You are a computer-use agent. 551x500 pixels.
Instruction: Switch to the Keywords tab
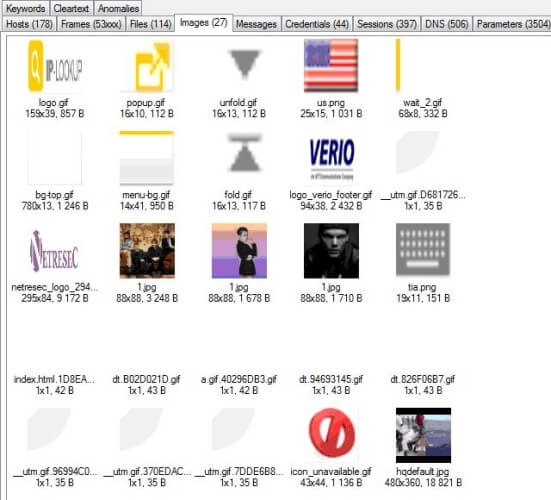click(26, 8)
